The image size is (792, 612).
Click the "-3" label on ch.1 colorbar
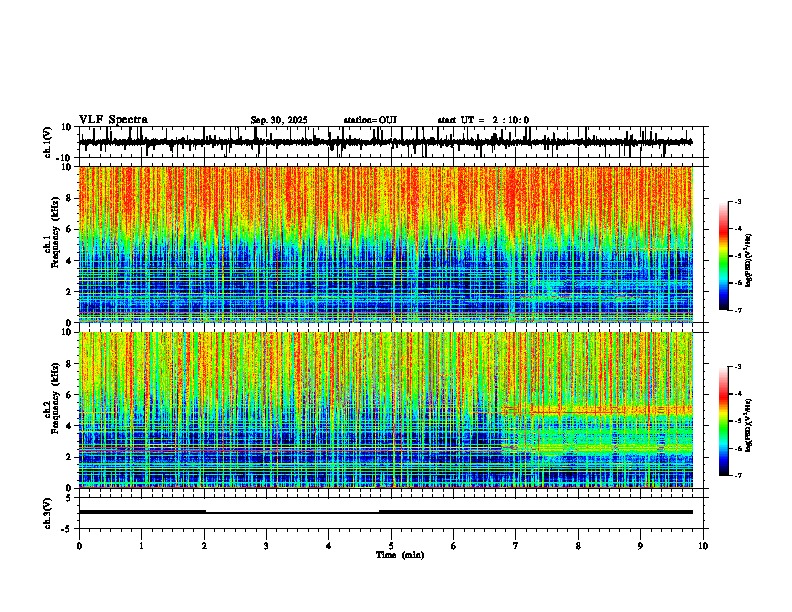coord(737,201)
